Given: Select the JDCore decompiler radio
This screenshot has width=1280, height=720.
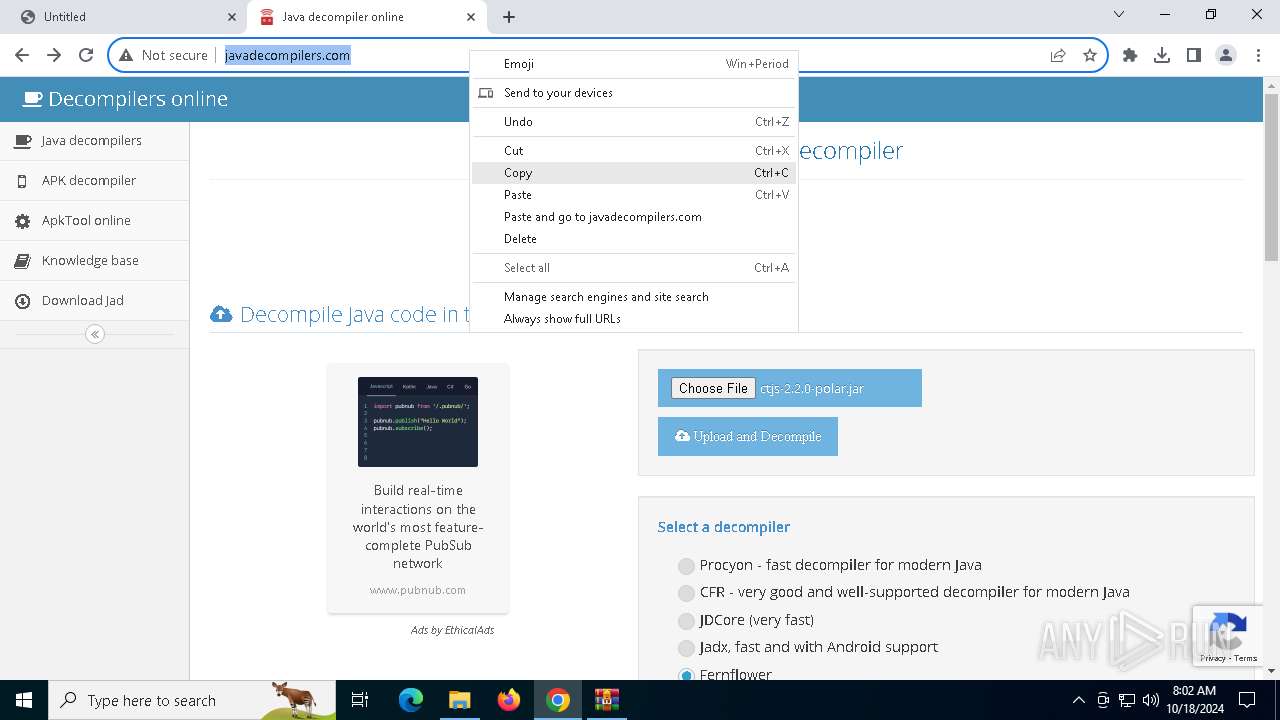Looking at the screenshot, I should pos(686,621).
